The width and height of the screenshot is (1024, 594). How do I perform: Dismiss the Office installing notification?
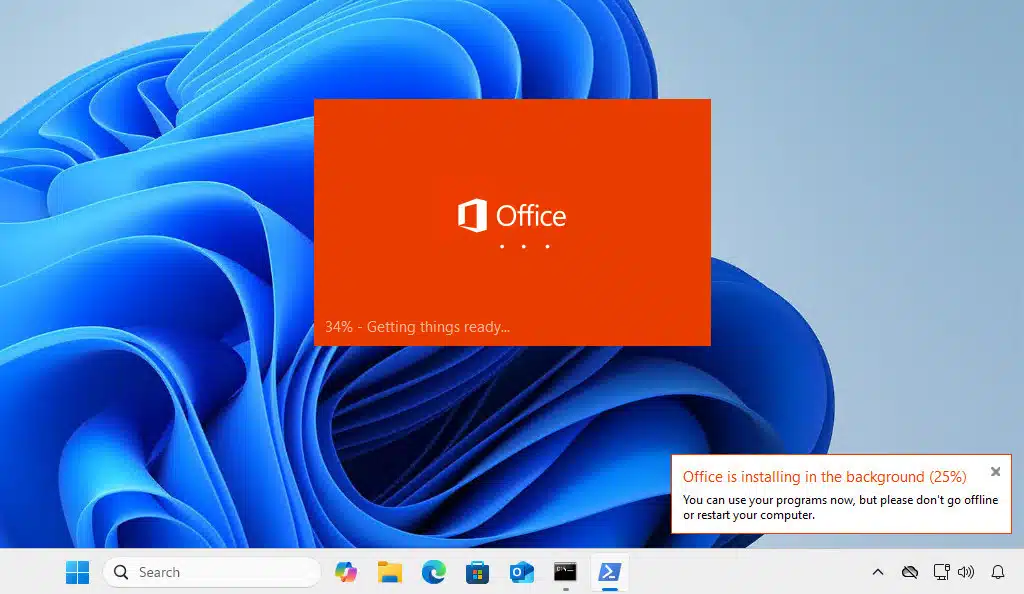pos(995,472)
